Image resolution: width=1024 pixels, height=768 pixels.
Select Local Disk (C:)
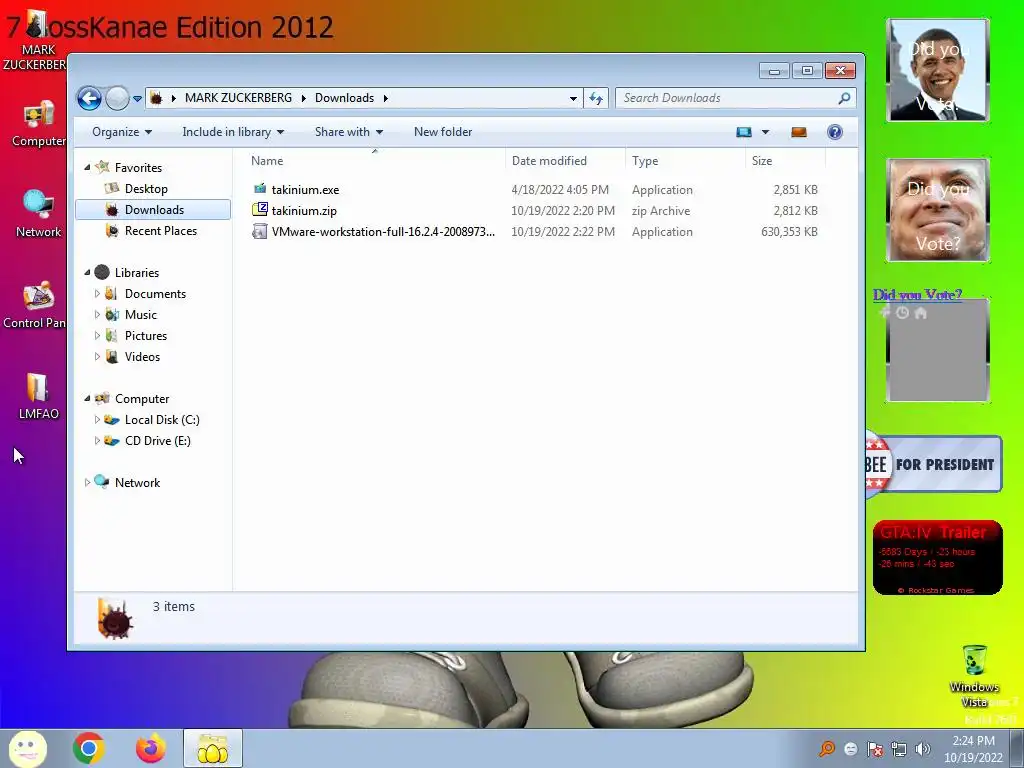(162, 420)
